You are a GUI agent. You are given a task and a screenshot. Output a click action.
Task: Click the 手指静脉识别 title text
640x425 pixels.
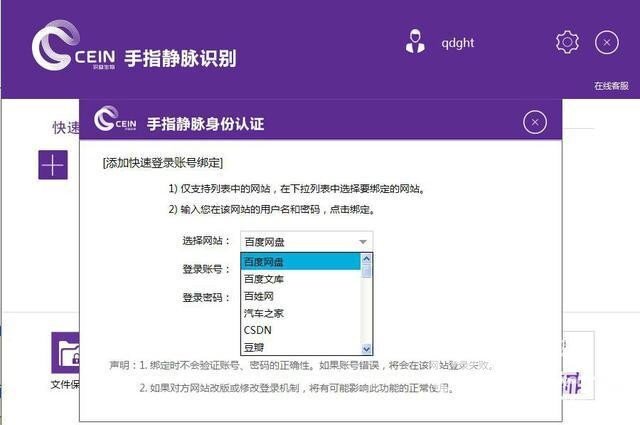tap(180, 58)
